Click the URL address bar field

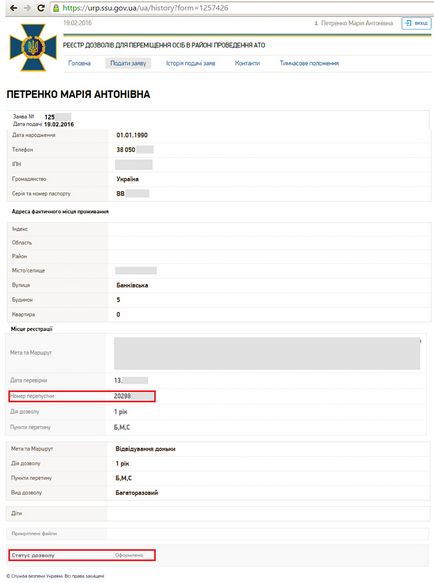click(x=242, y=8)
